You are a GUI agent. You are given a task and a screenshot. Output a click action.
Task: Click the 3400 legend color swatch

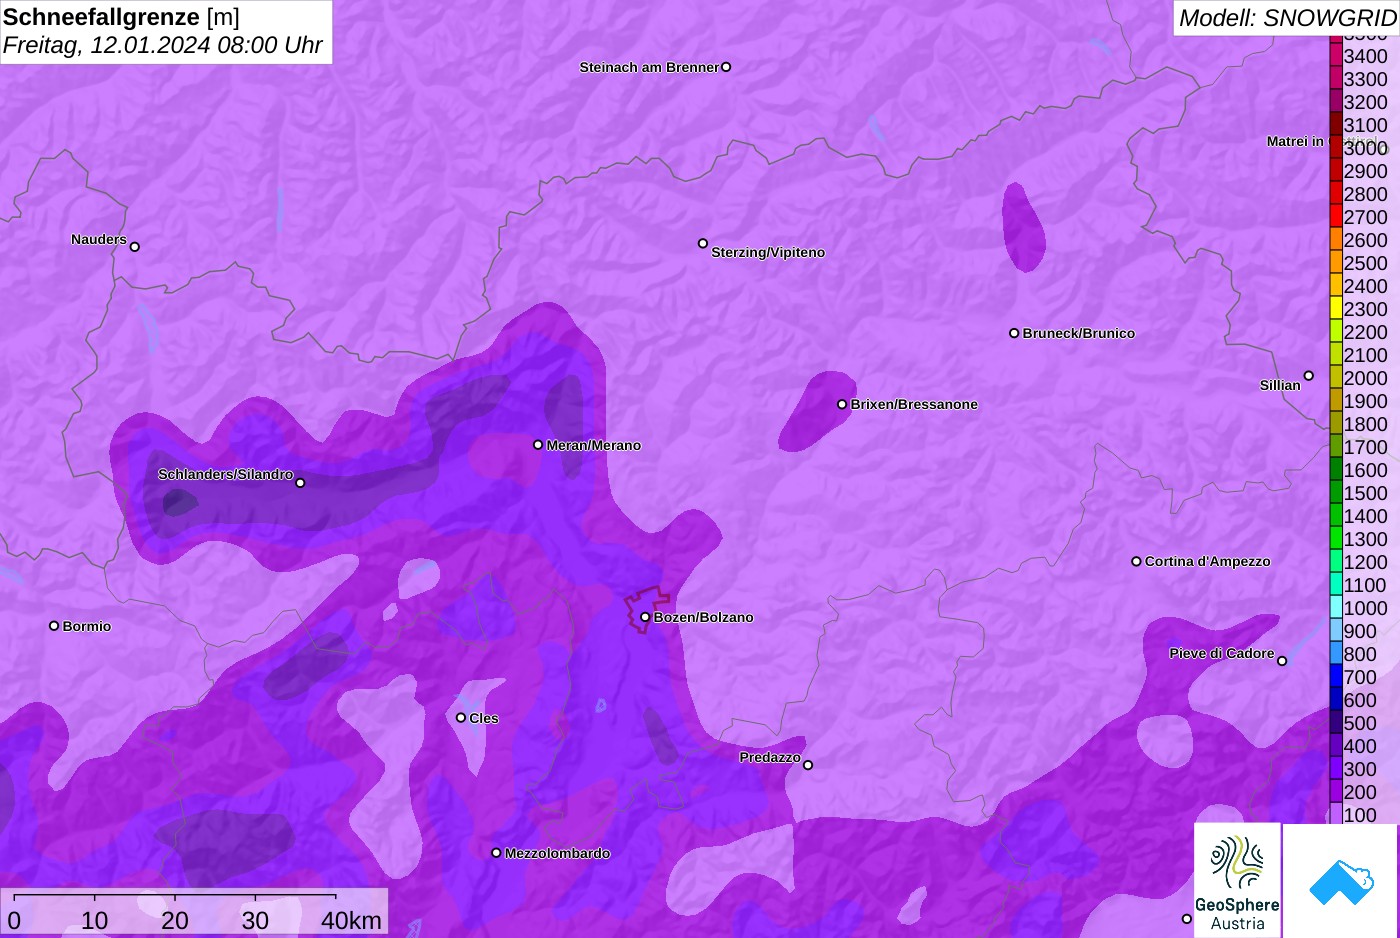(1335, 55)
